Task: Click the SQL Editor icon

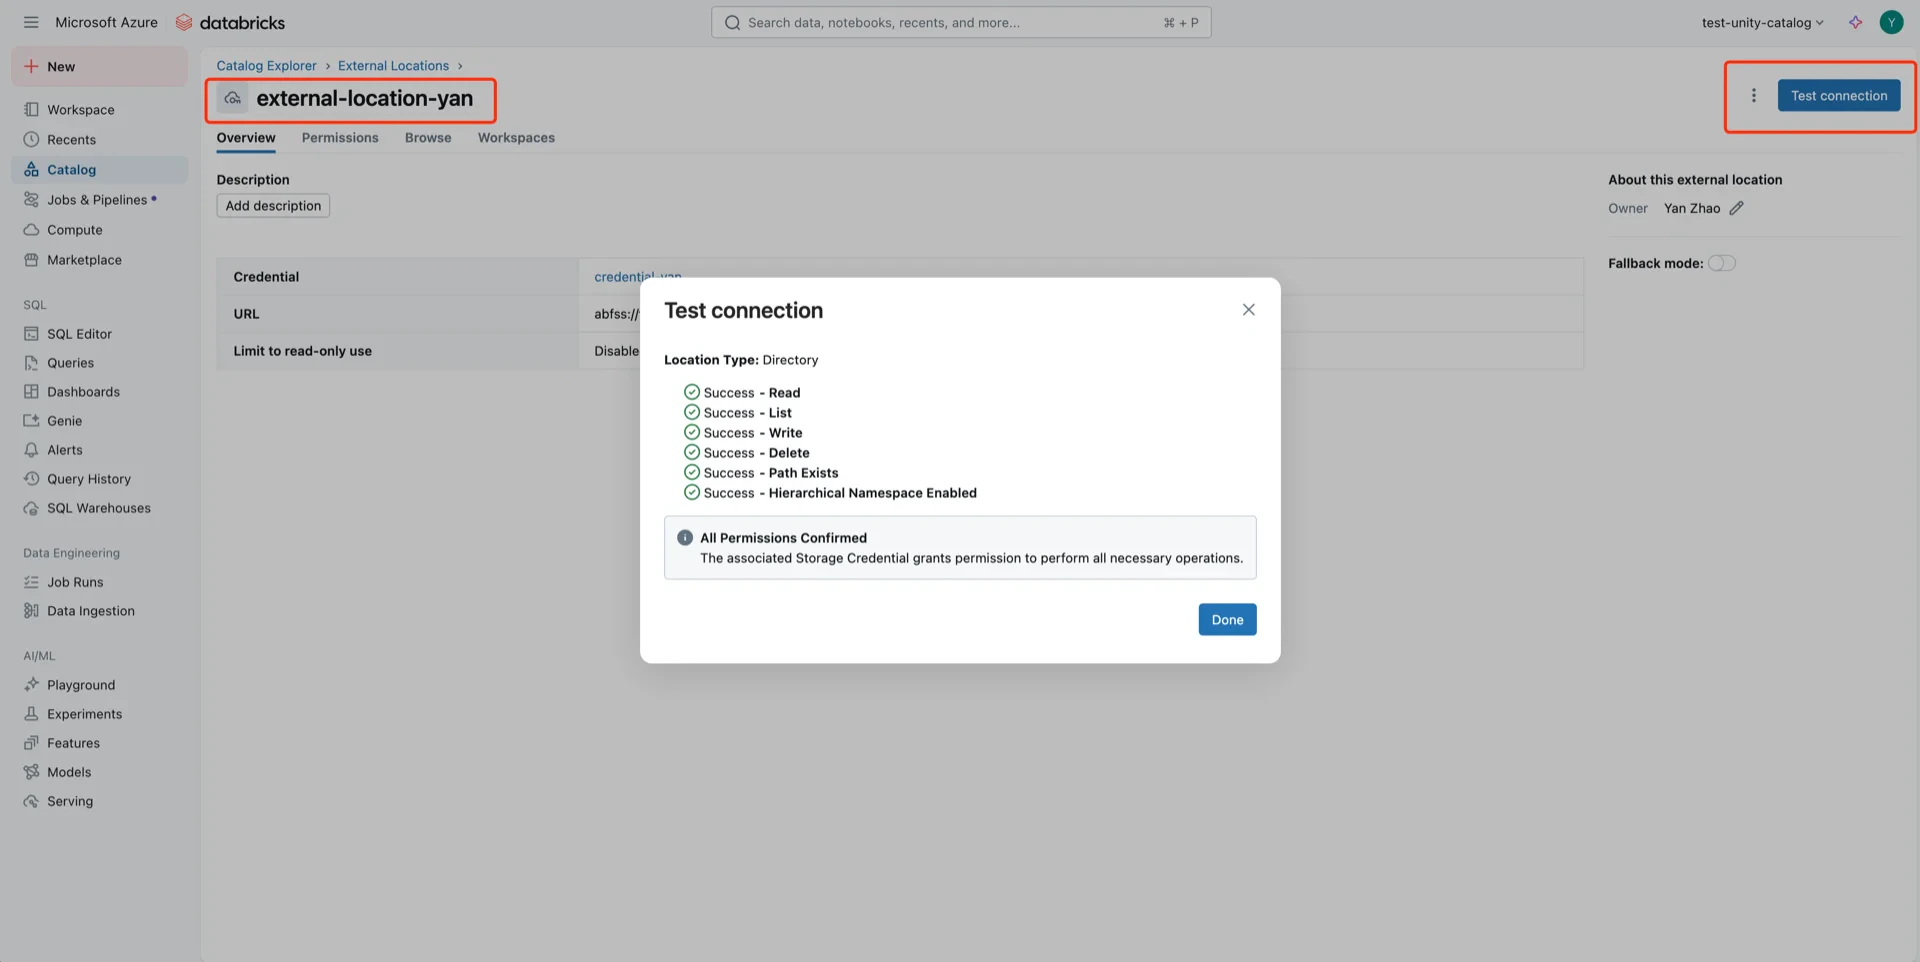Action: (x=31, y=334)
